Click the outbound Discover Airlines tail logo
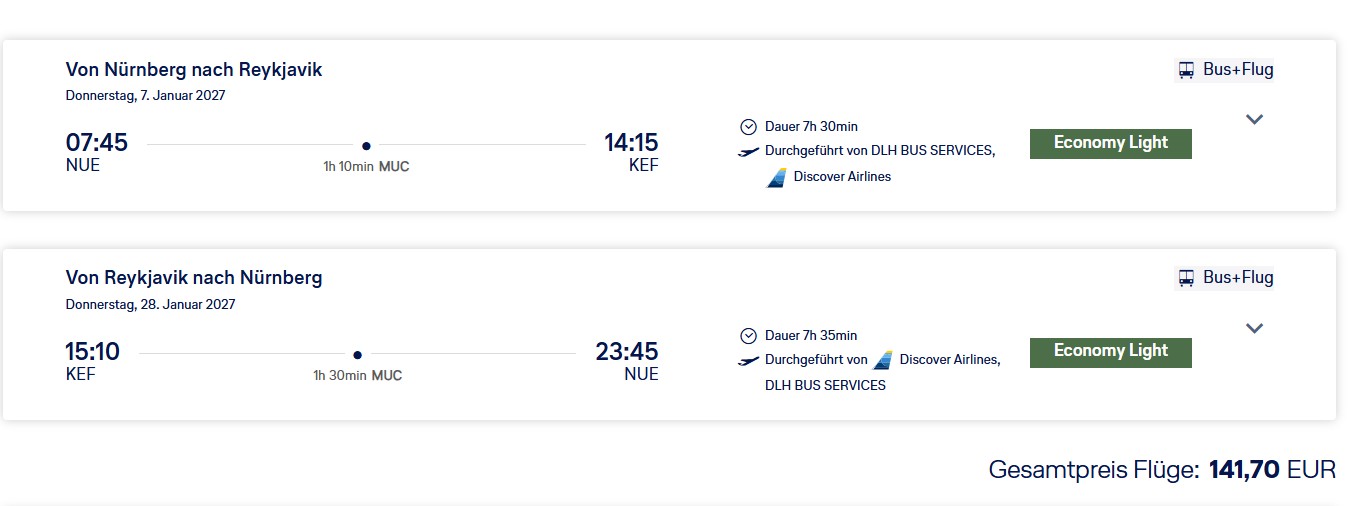 pyautogui.click(x=777, y=177)
